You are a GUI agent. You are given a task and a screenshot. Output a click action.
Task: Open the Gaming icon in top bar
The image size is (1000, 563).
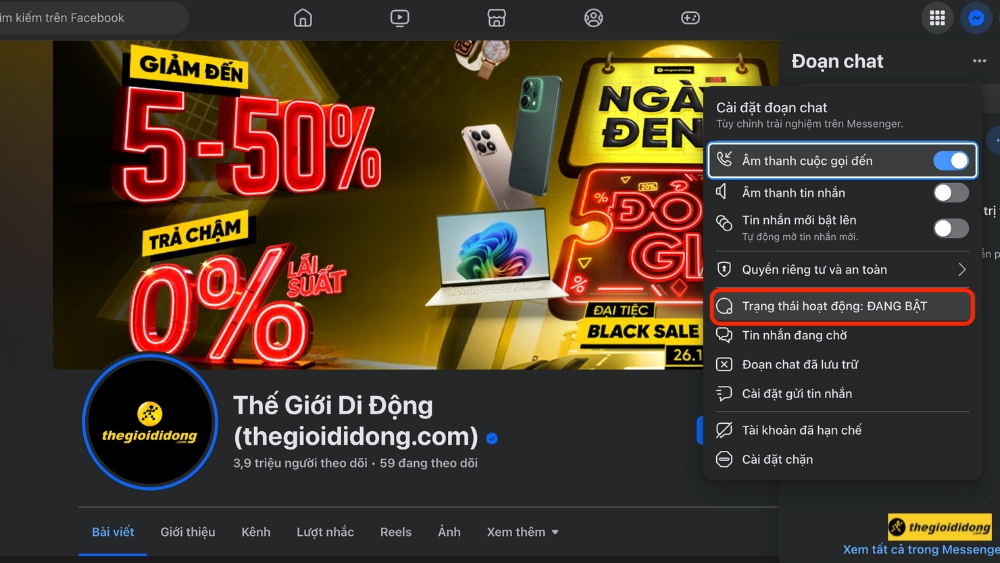(691, 18)
